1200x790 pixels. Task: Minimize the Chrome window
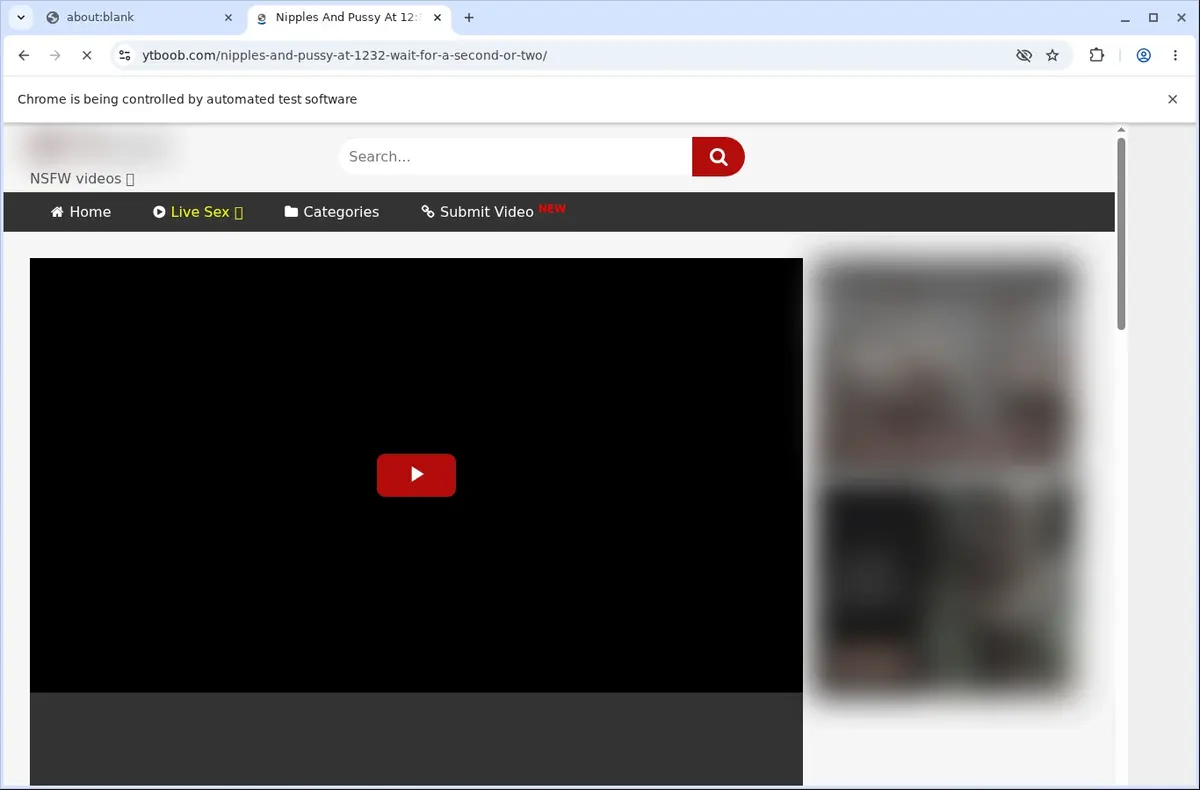(x=1126, y=17)
